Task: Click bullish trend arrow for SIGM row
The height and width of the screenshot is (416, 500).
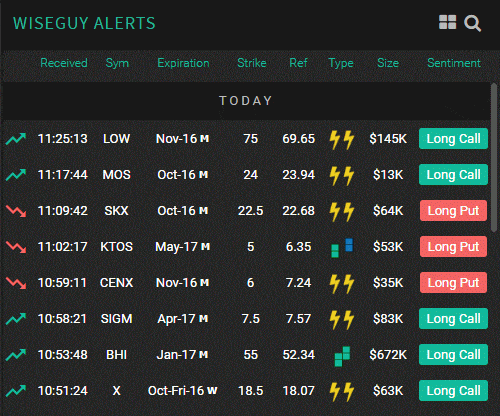Action: (x=16, y=319)
